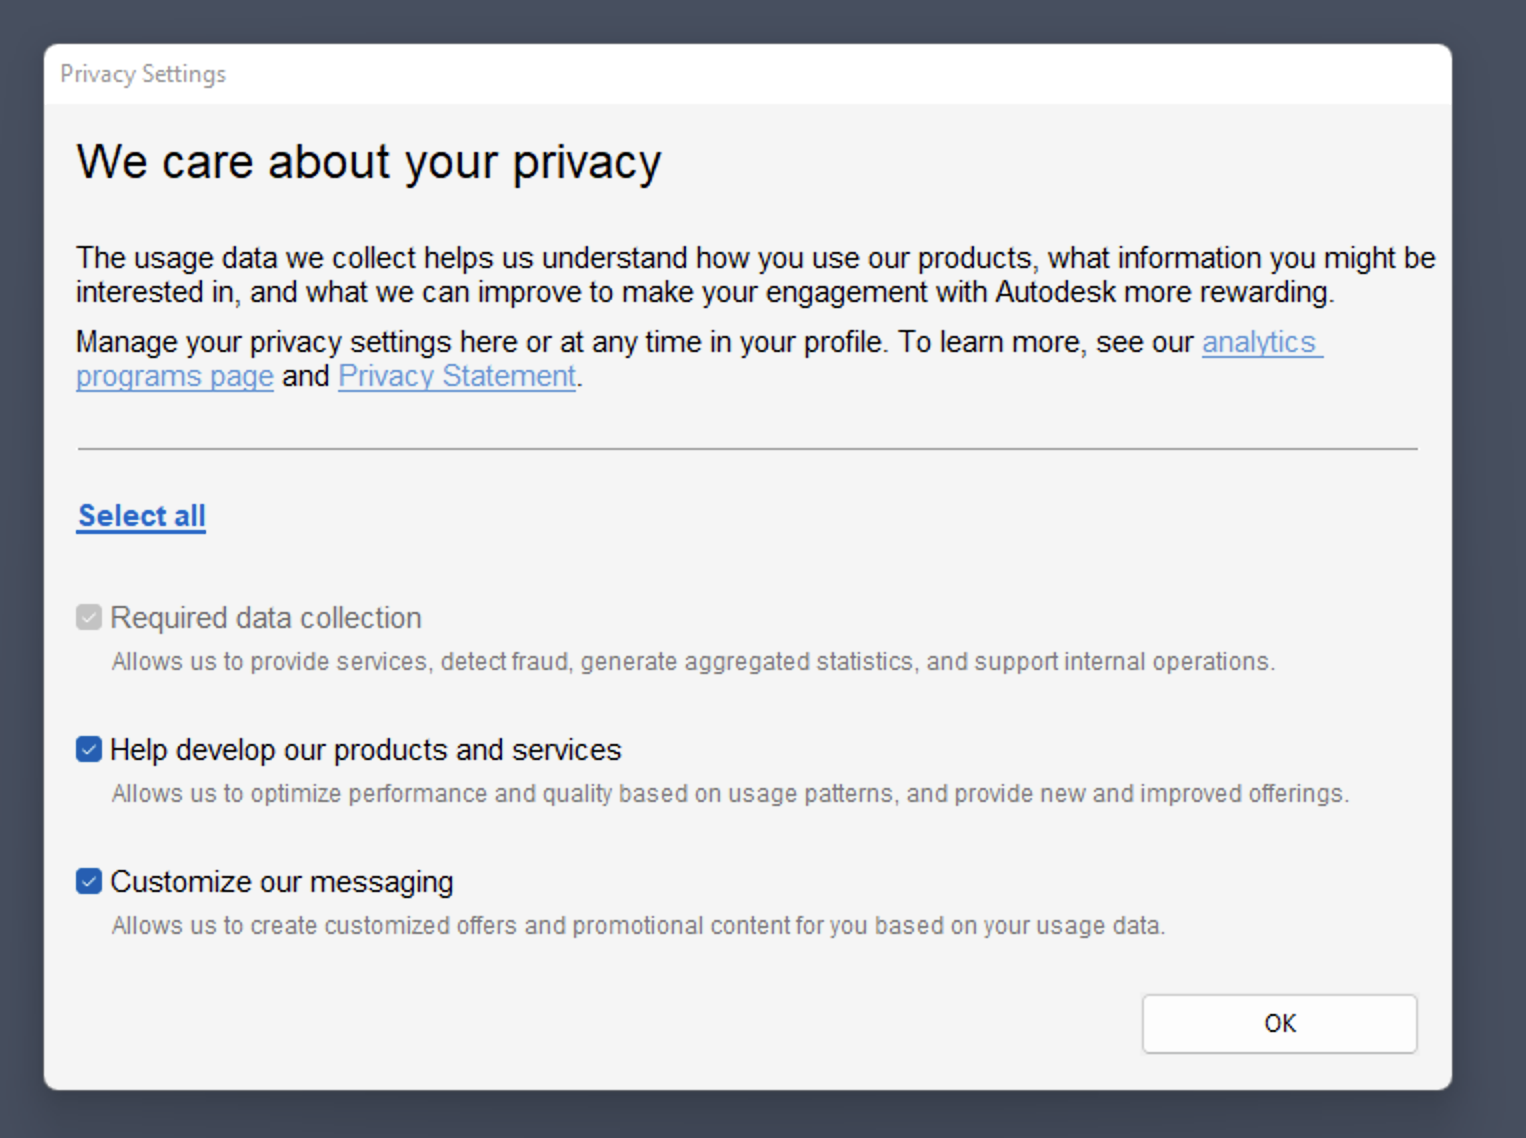The height and width of the screenshot is (1138, 1526).
Task: Click the horizontal divider above Select all
Action: click(x=747, y=449)
